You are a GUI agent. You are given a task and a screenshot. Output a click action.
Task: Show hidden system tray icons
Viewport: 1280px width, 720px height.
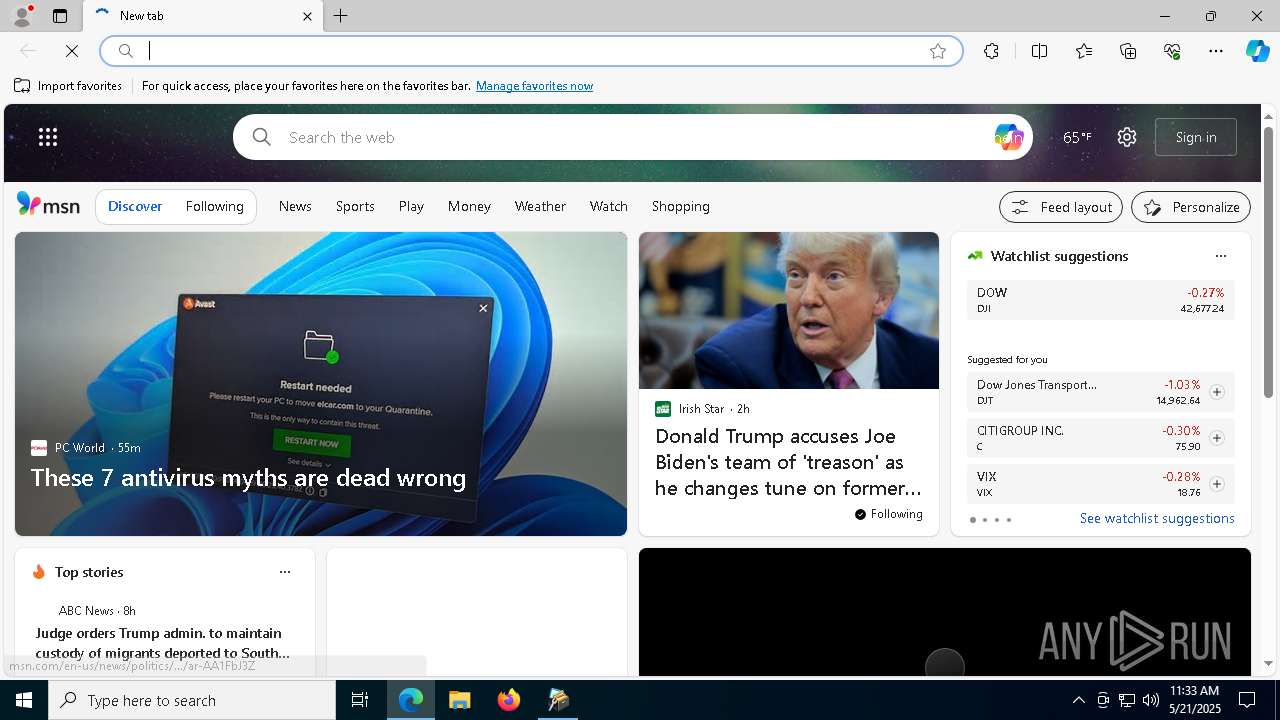[1078, 700]
